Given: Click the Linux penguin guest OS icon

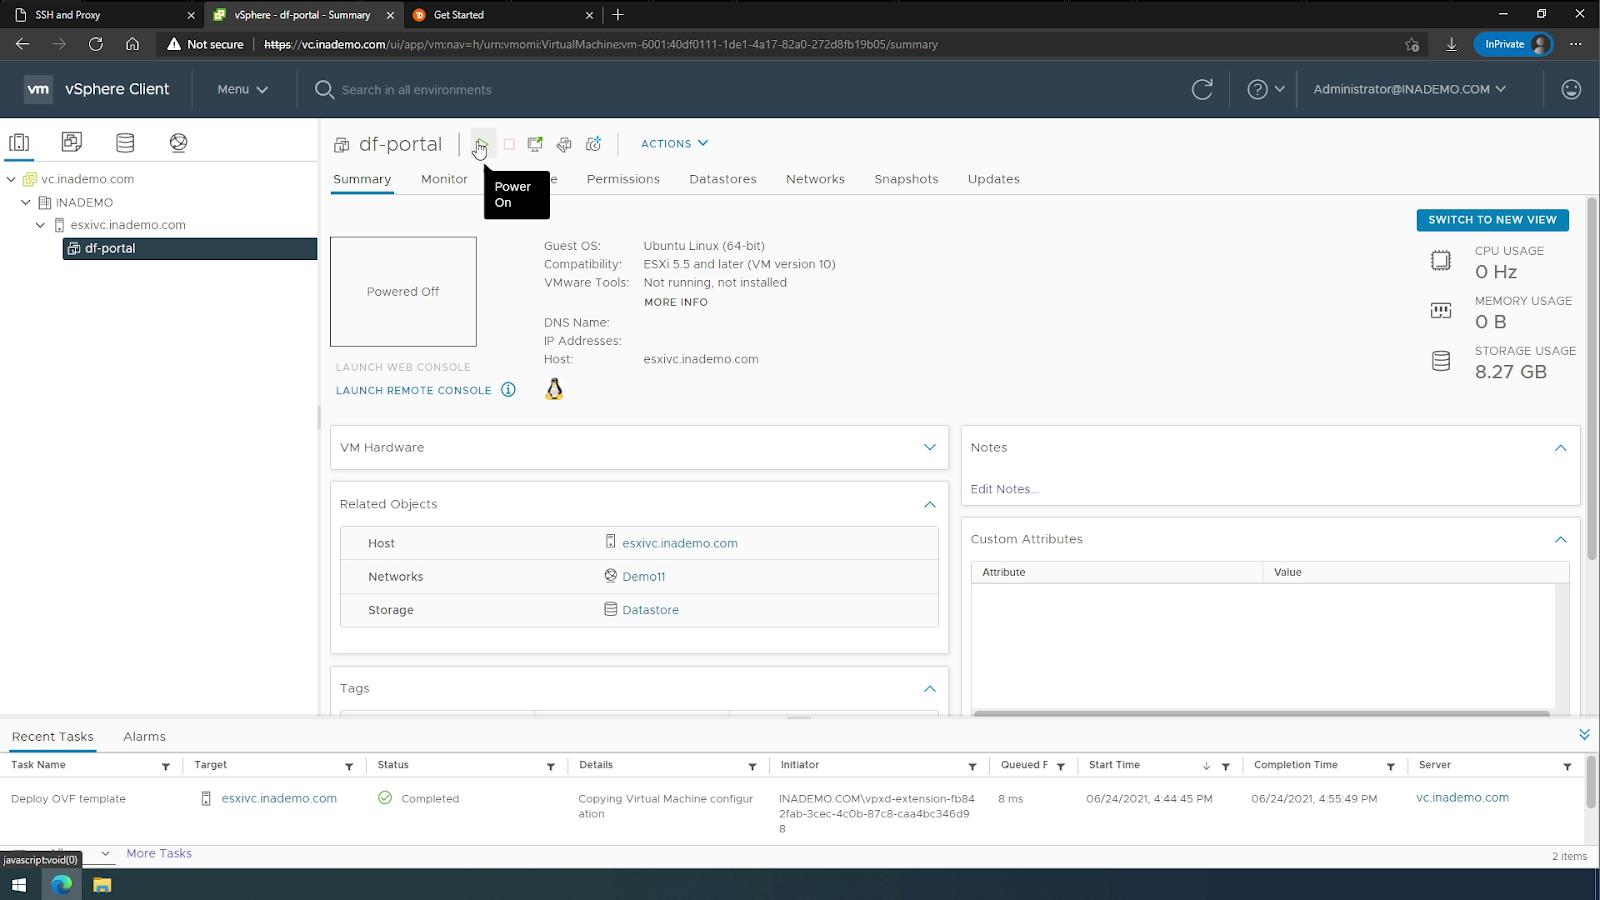Looking at the screenshot, I should tap(554, 389).
